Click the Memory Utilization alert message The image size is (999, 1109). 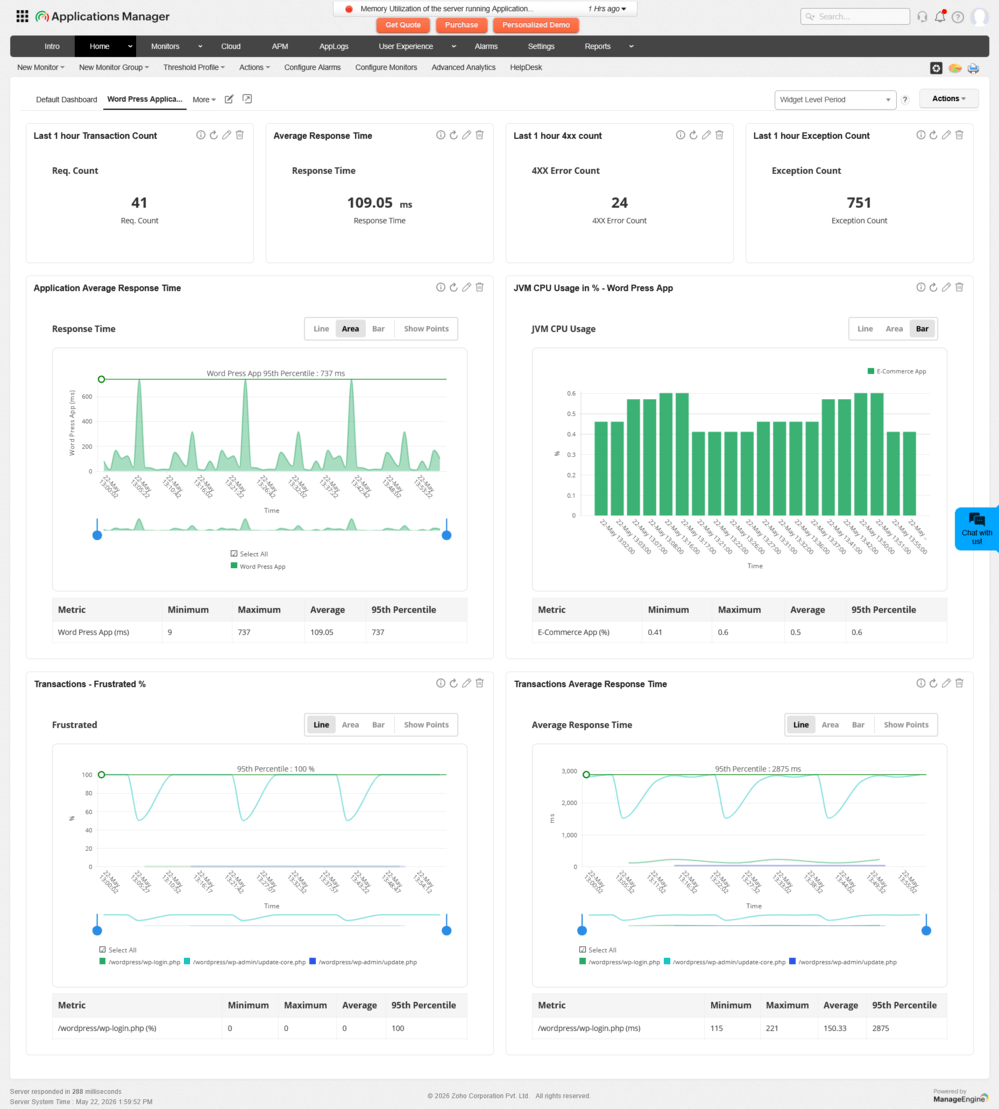point(446,9)
